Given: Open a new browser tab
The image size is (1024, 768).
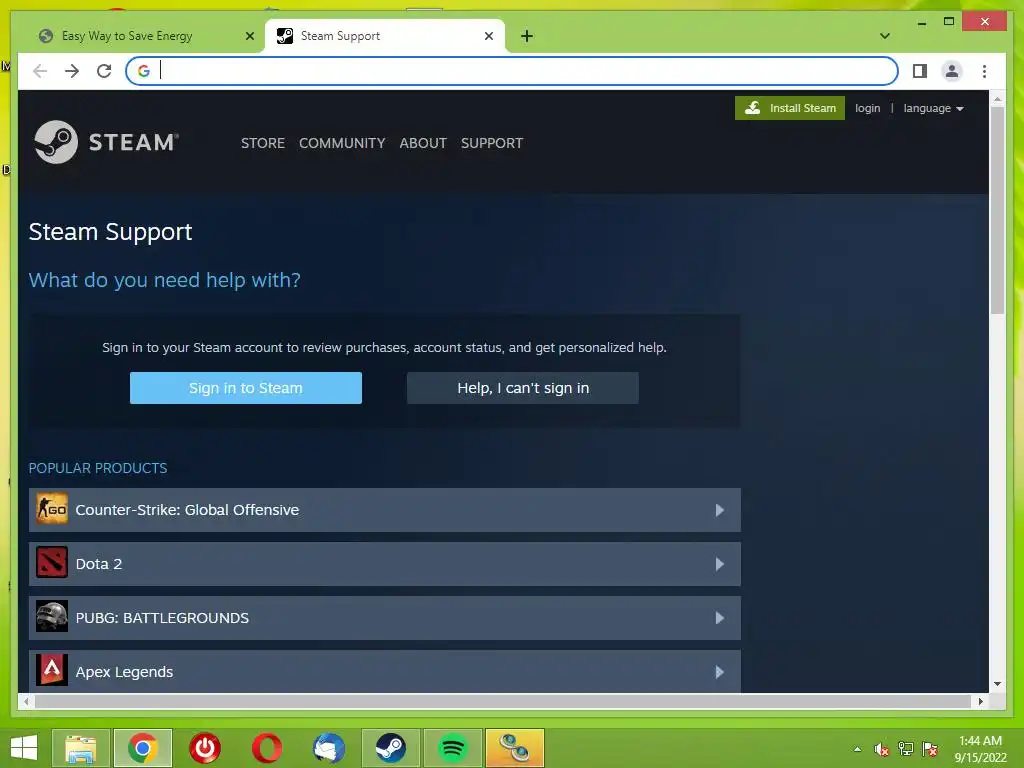Looking at the screenshot, I should [527, 36].
